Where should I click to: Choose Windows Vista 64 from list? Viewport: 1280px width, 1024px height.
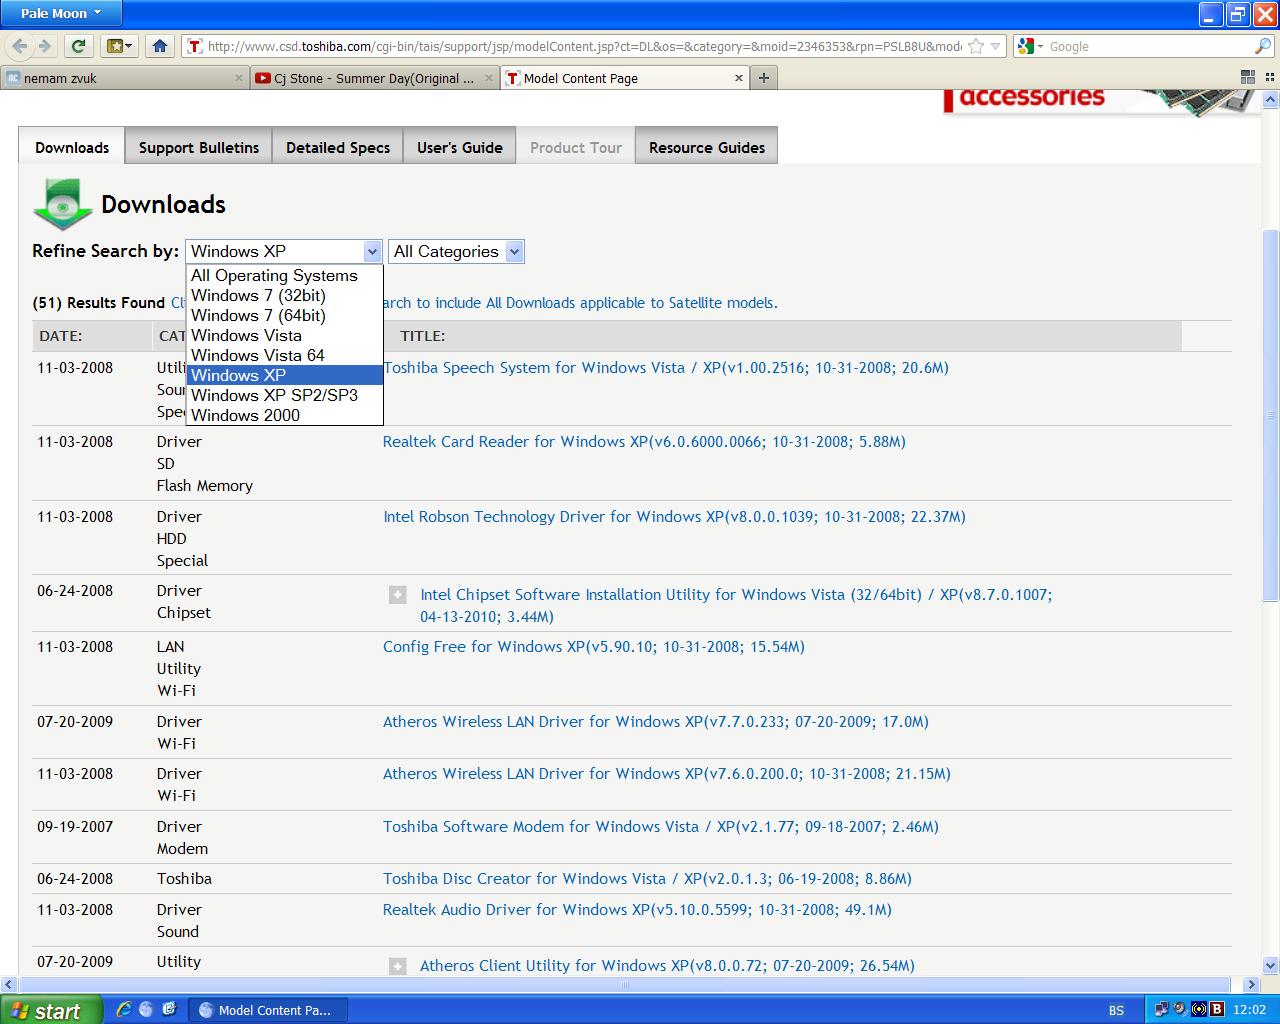pyautogui.click(x=284, y=356)
